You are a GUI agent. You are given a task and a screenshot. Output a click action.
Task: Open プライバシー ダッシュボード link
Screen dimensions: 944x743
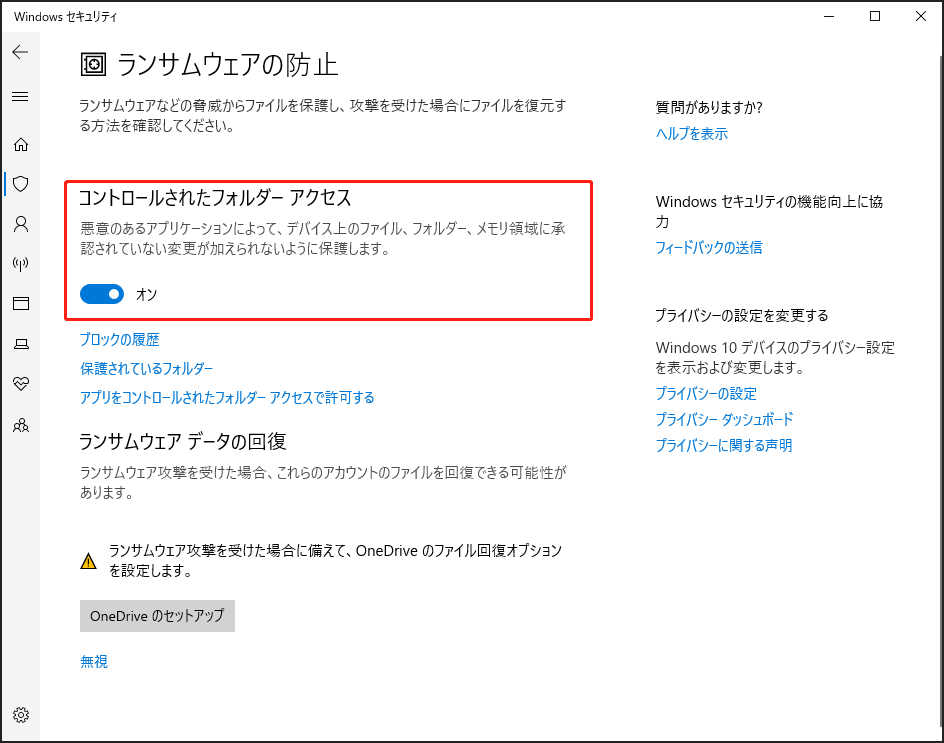coord(724,419)
